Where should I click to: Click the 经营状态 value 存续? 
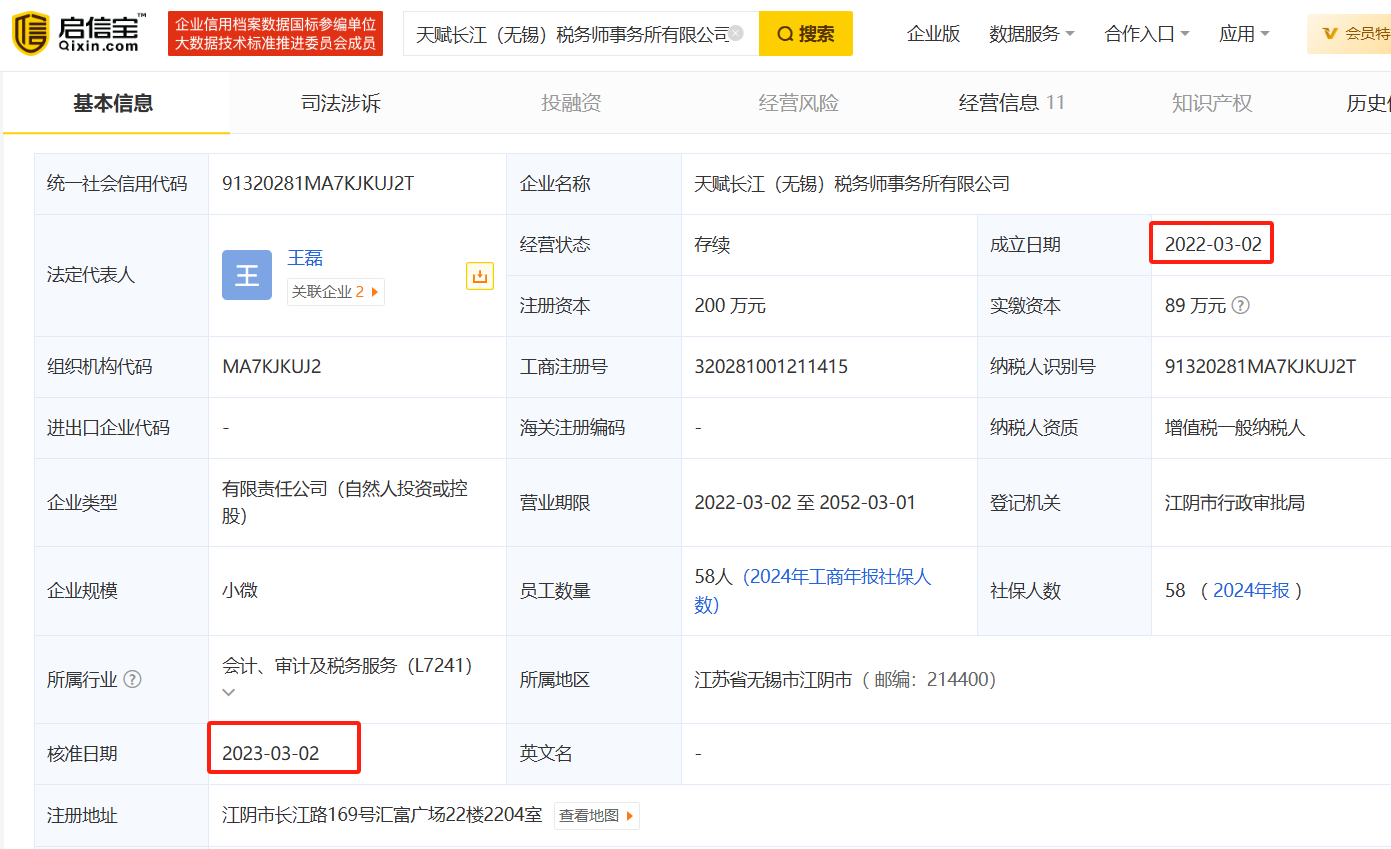[x=713, y=245]
